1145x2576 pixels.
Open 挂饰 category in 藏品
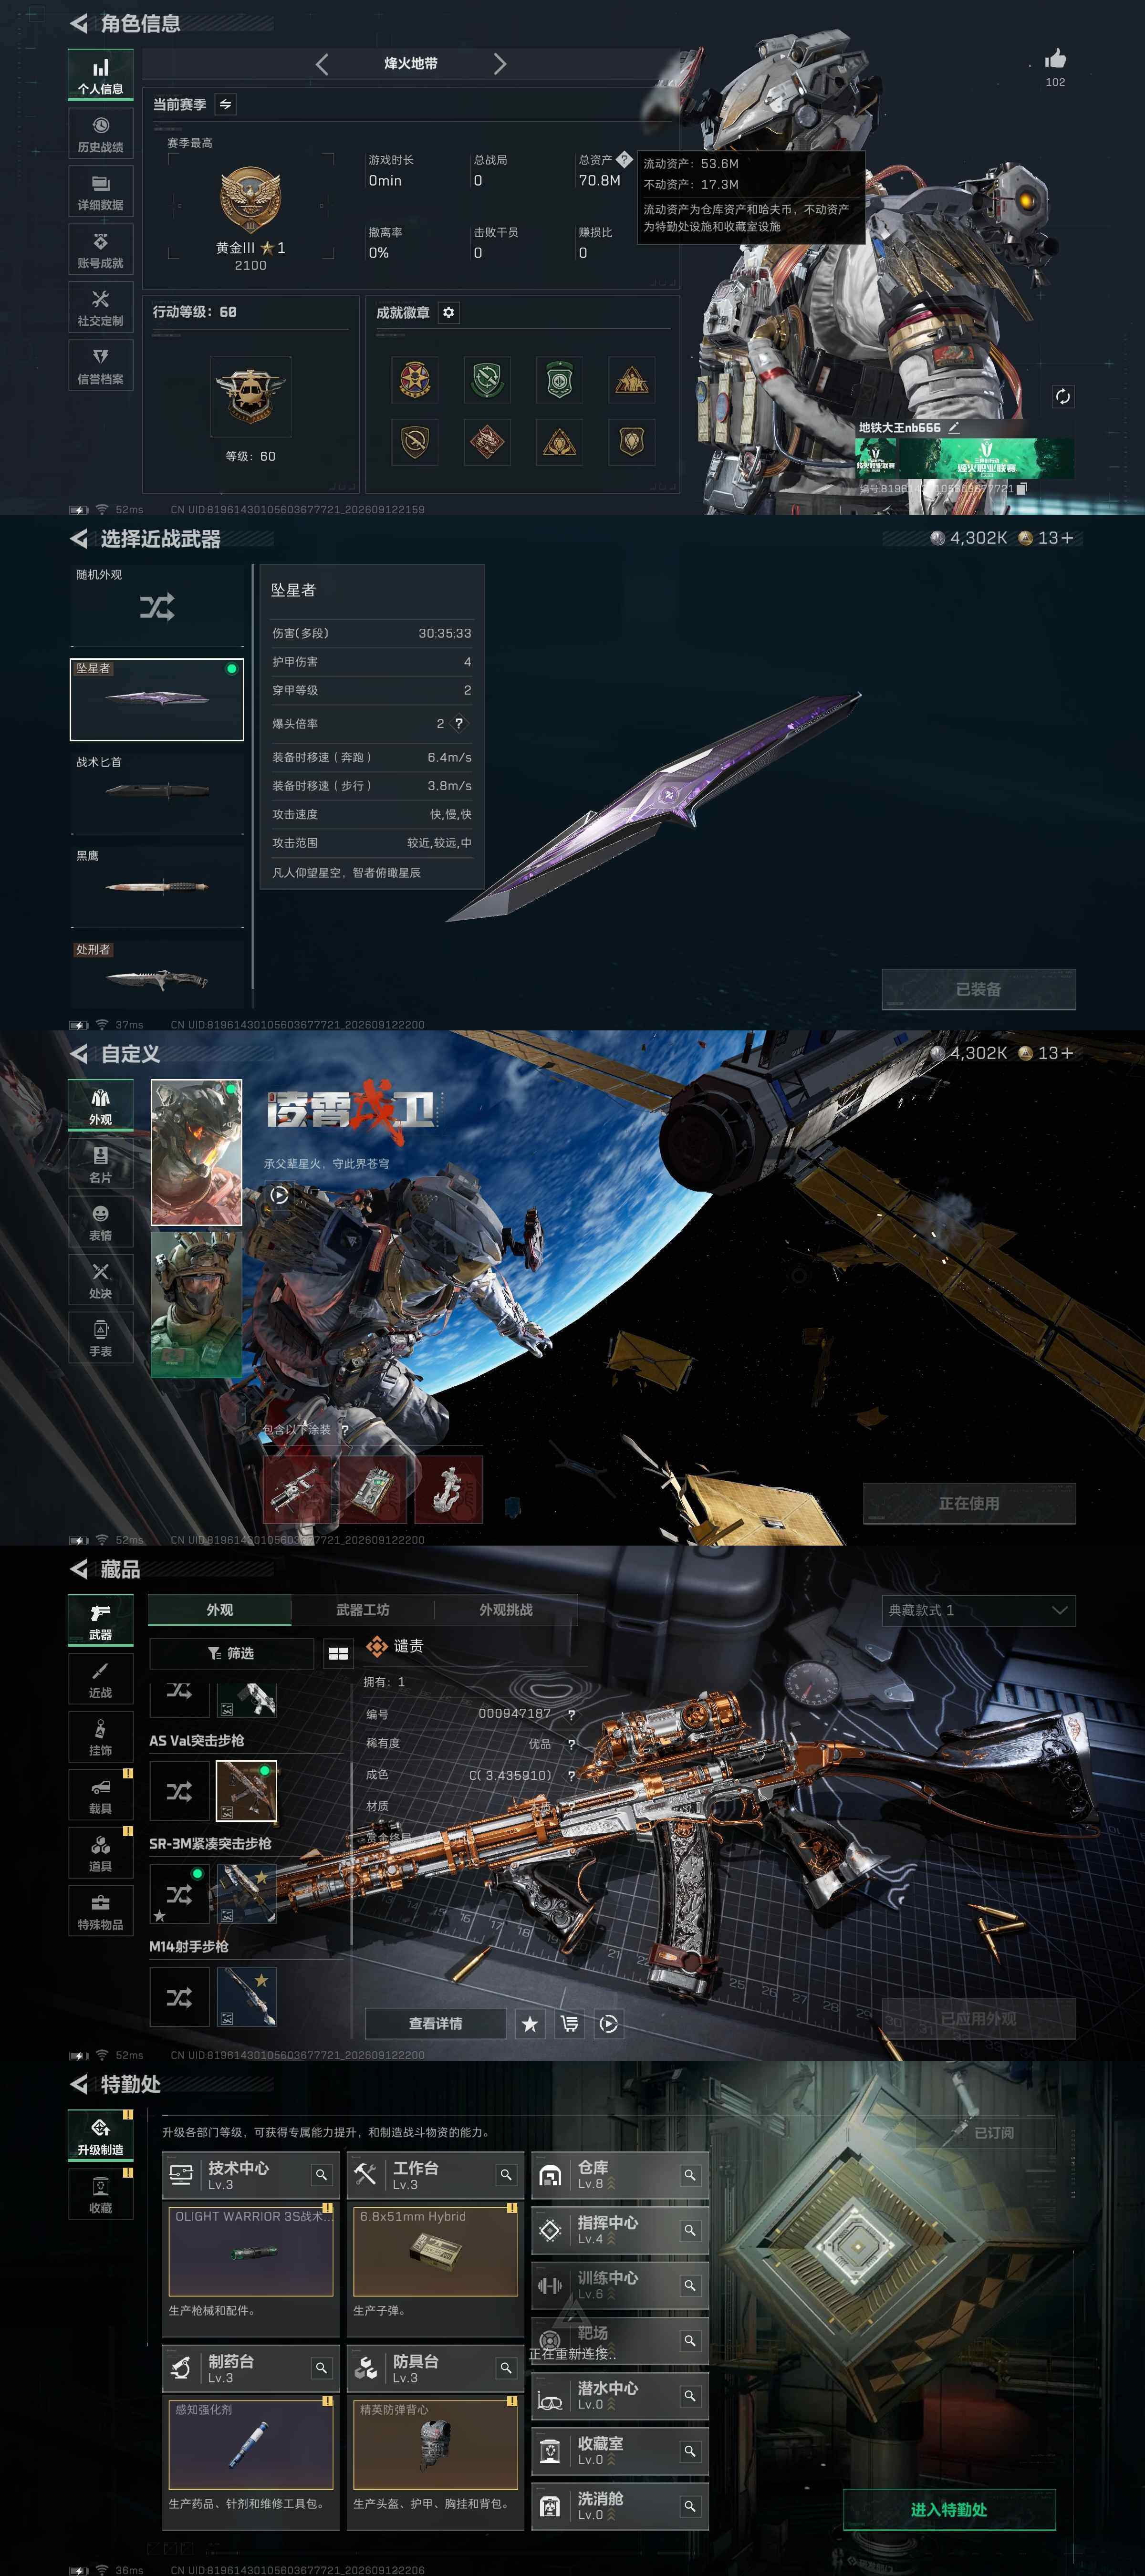pos(100,1738)
